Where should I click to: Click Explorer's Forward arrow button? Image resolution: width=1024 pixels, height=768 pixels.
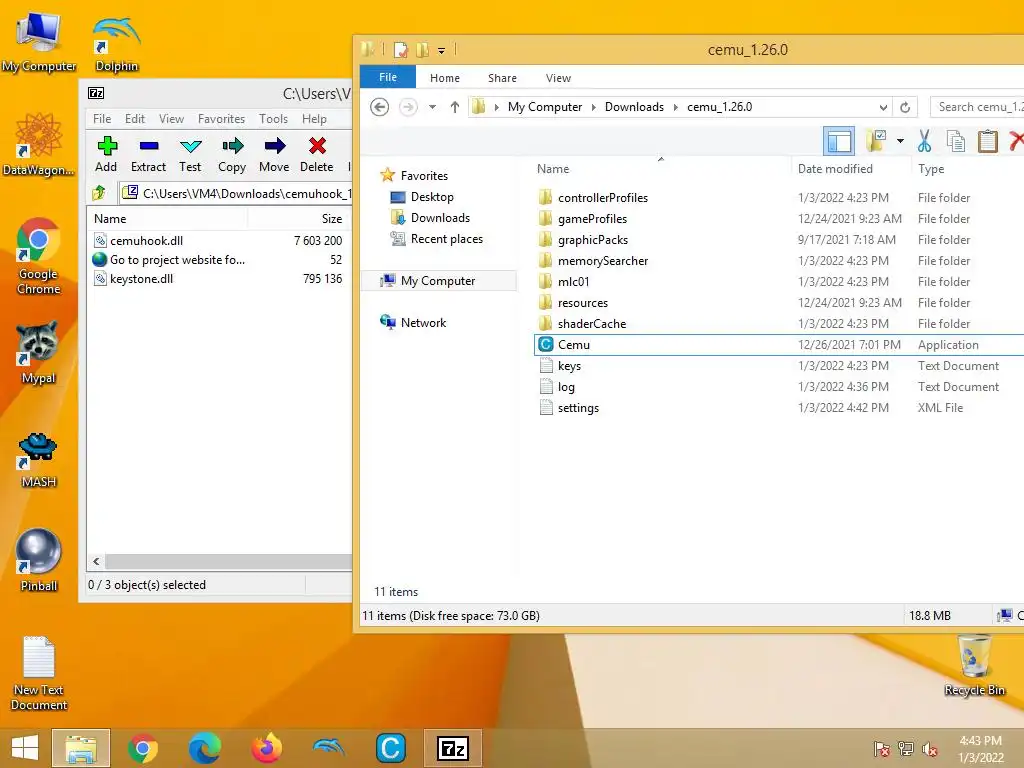click(x=408, y=106)
